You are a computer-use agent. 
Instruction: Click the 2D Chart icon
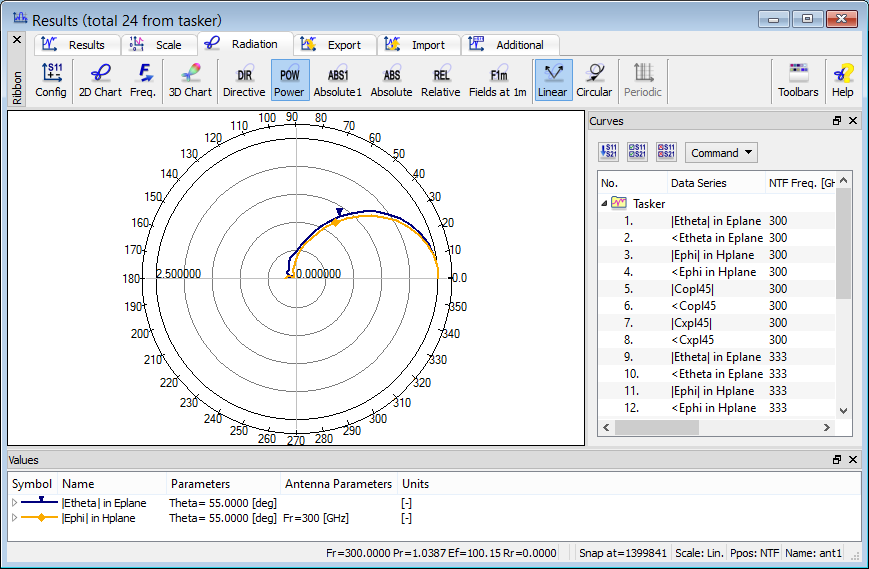(100, 80)
